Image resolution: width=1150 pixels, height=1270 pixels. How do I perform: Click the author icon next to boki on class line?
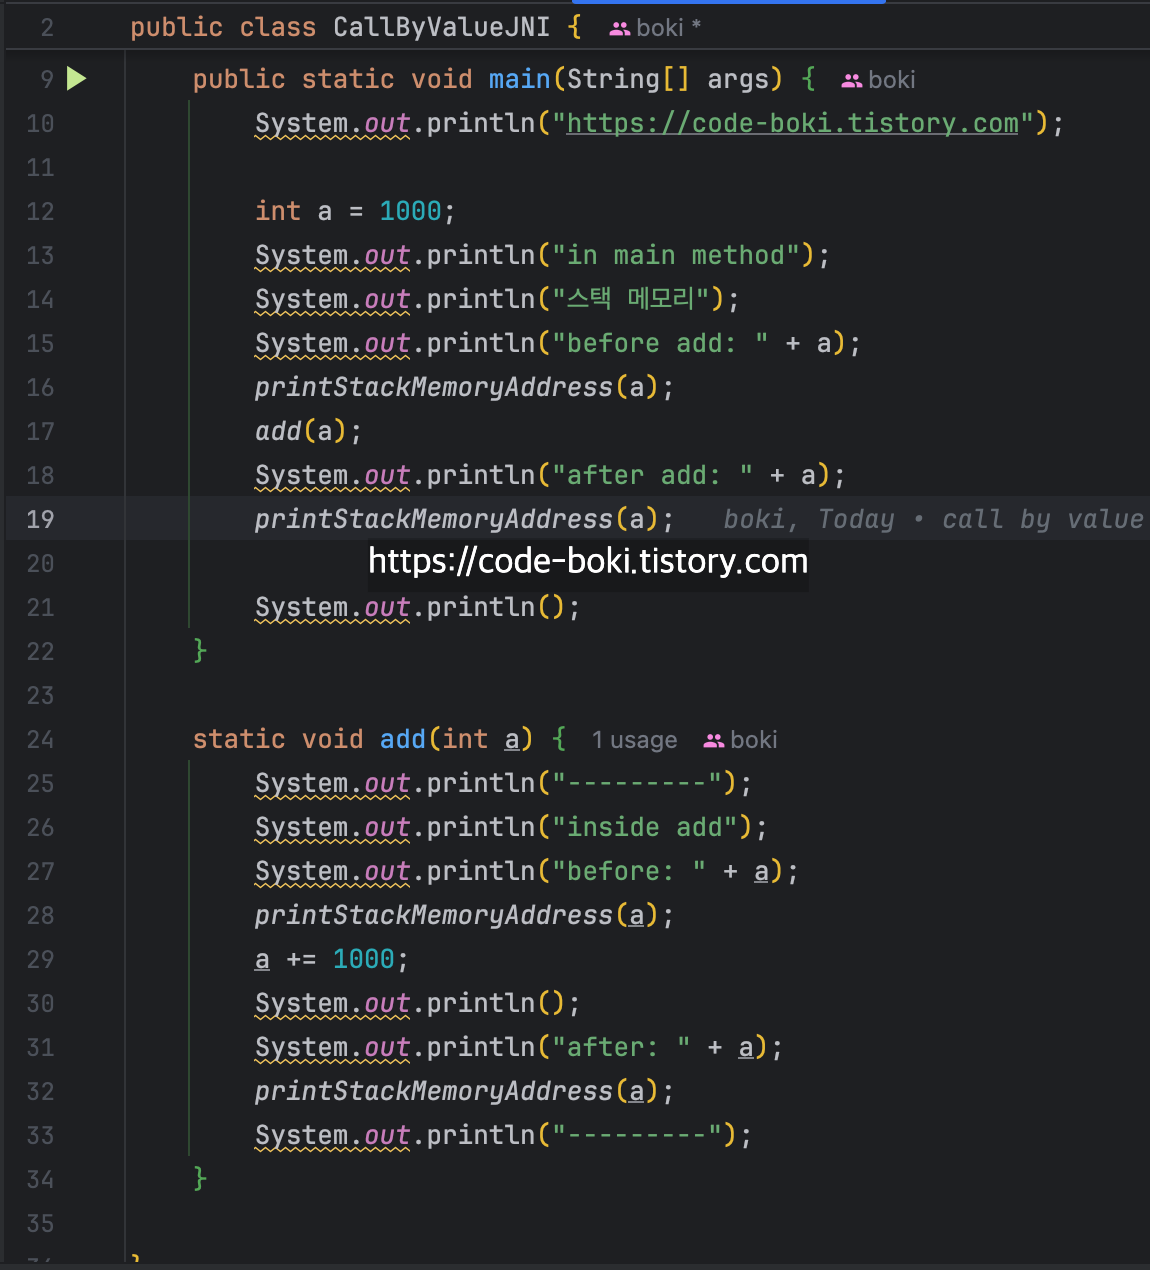point(620,29)
